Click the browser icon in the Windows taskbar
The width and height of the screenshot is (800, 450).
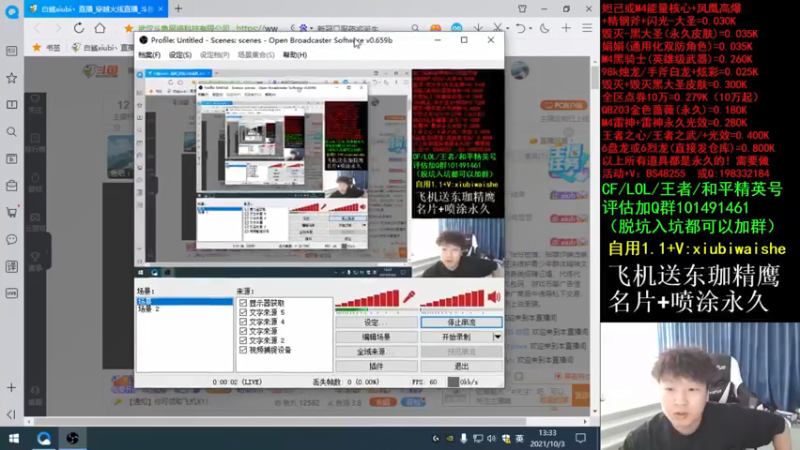[43, 438]
